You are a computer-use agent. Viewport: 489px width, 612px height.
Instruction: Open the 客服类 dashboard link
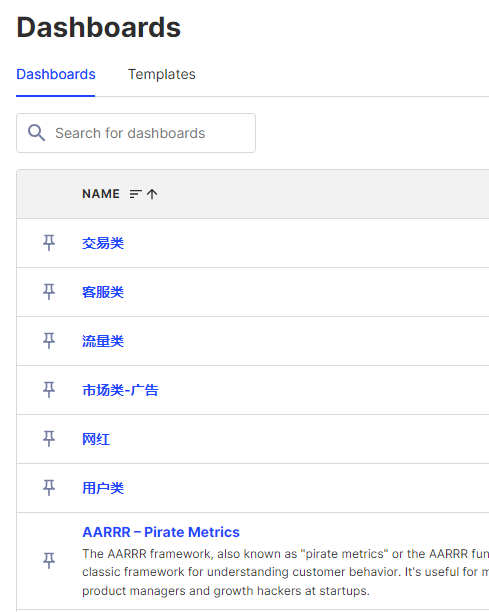click(x=103, y=292)
